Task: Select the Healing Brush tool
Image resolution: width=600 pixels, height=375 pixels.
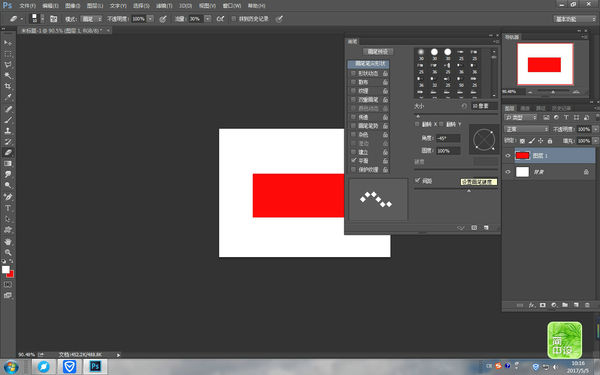Action: click(x=8, y=109)
